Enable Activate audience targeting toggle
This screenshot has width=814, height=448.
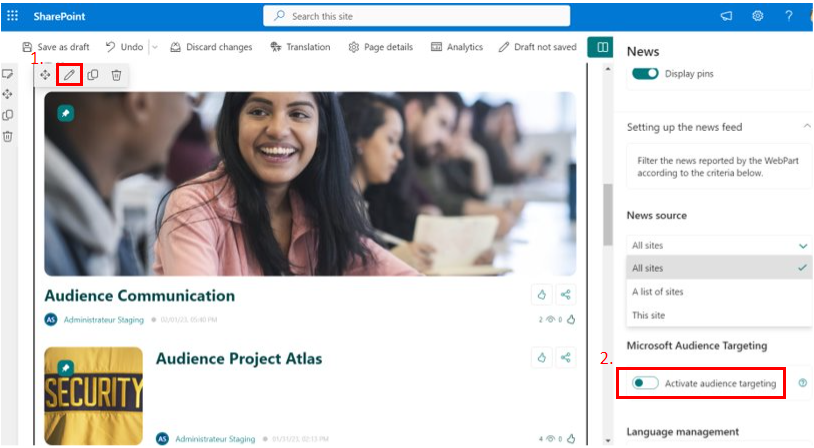(x=645, y=383)
